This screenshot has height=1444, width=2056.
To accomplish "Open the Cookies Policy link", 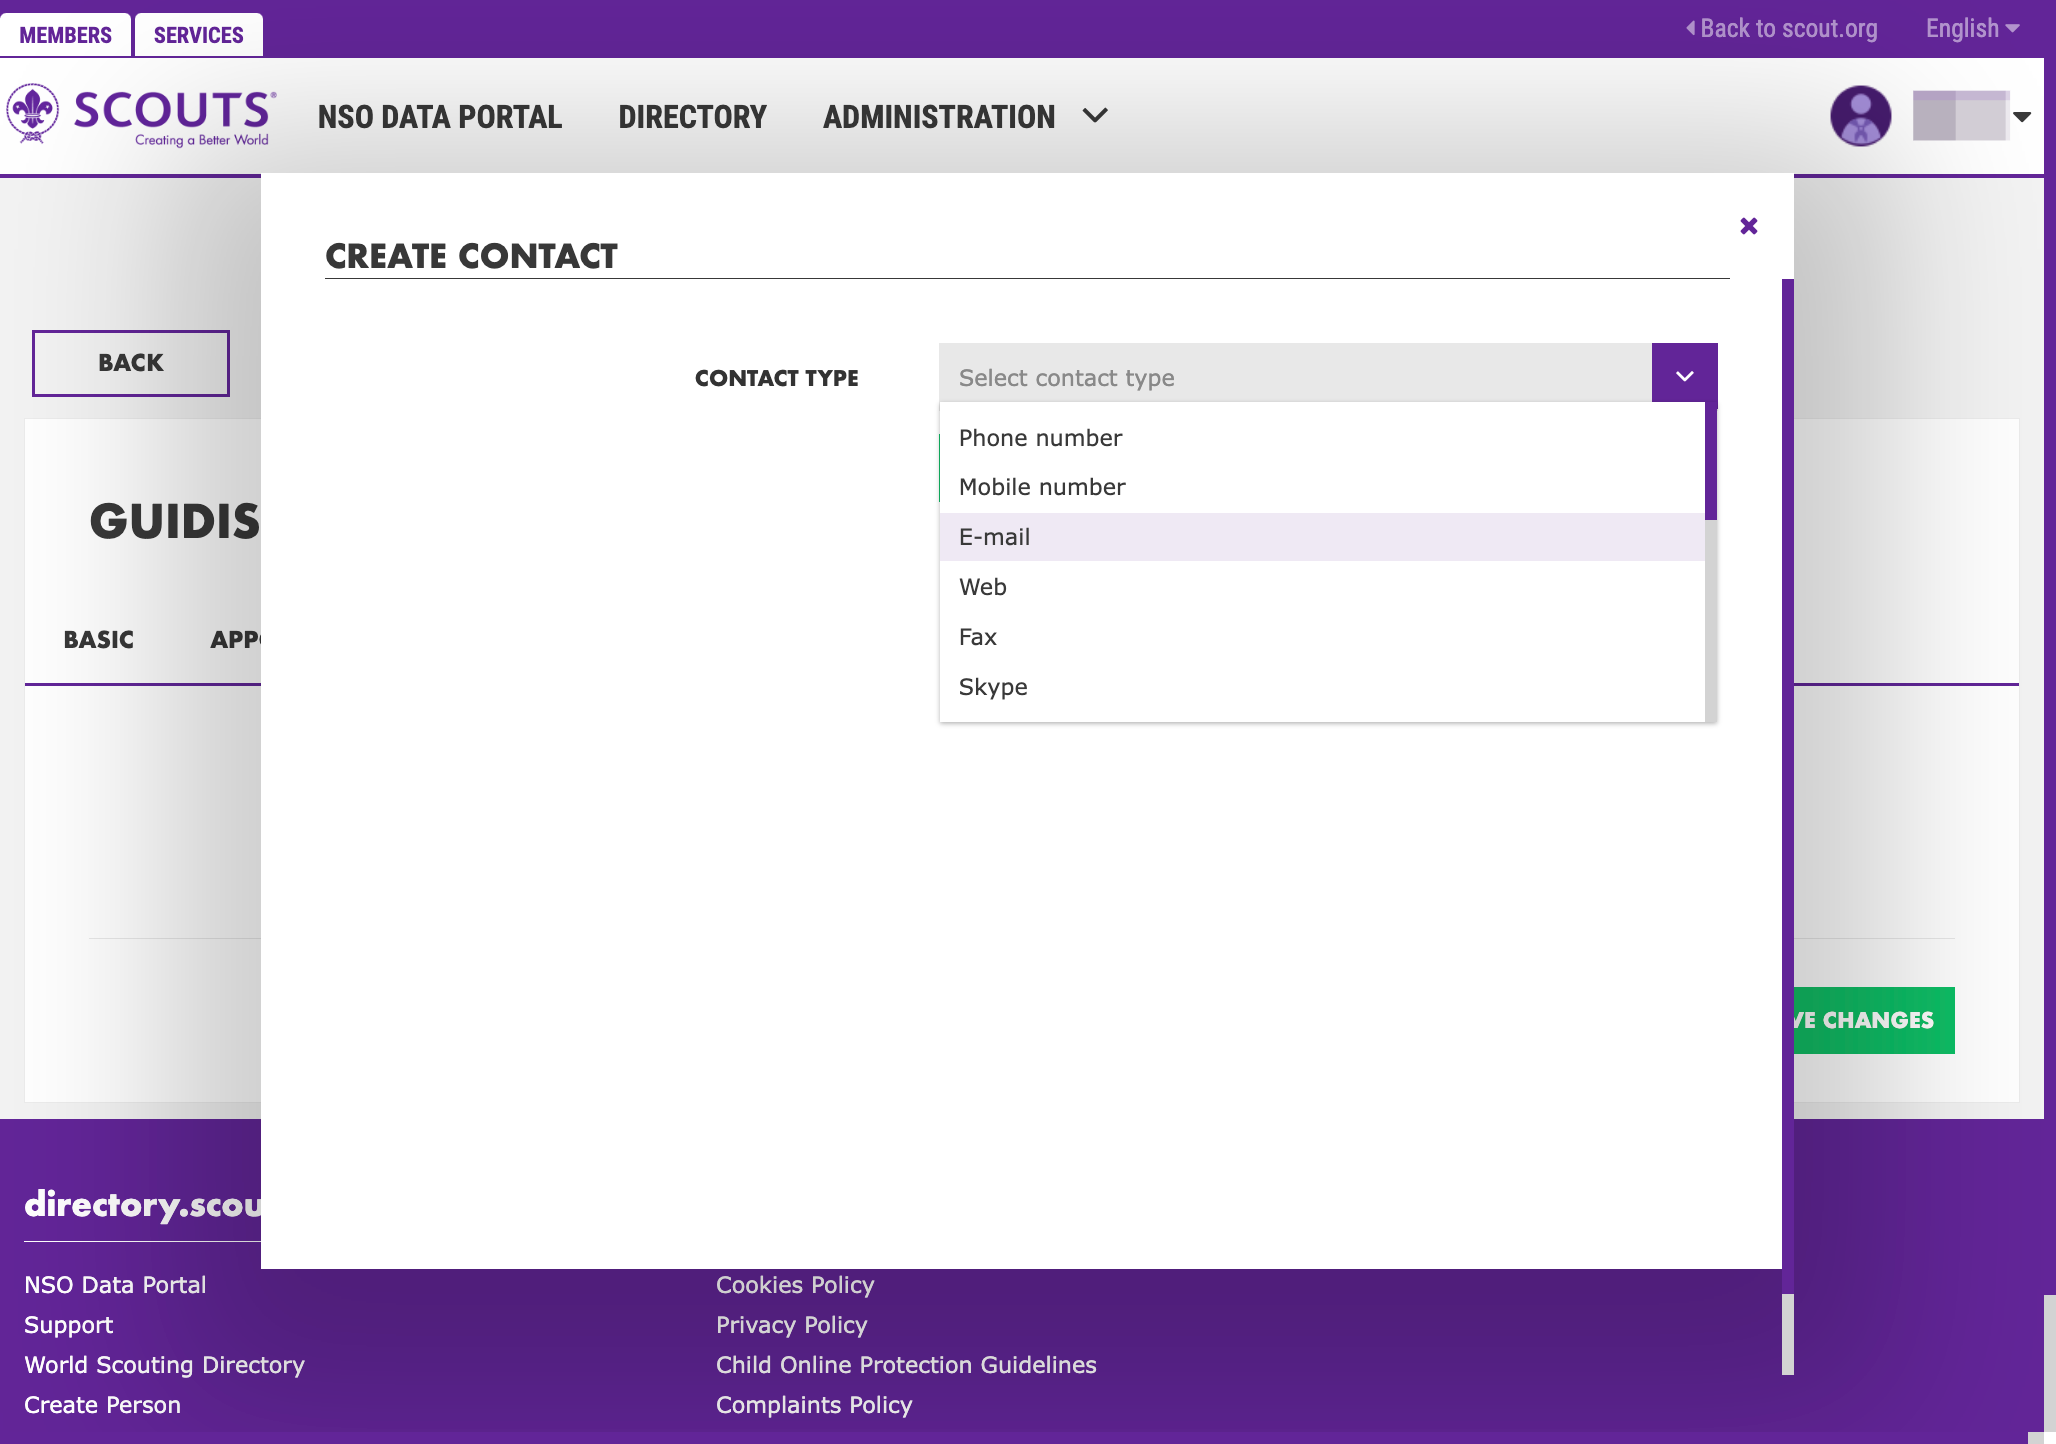I will 795,1285.
